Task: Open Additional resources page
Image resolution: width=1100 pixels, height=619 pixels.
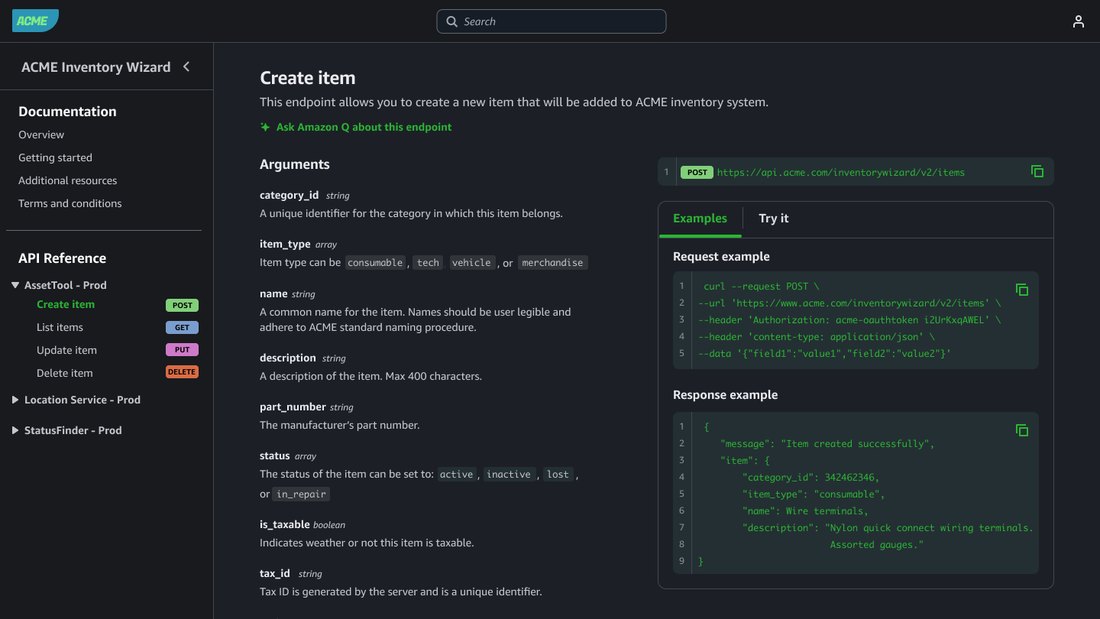Action: [x=67, y=180]
